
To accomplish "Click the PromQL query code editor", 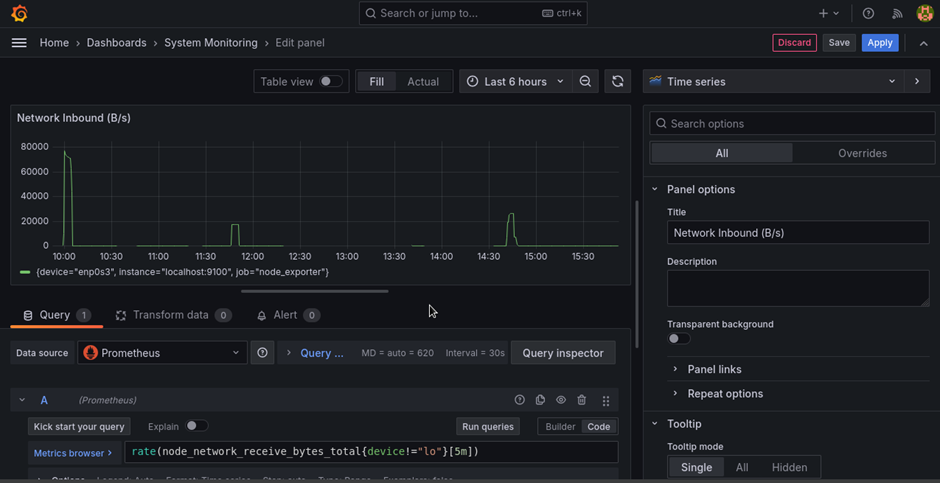I will tap(371, 452).
